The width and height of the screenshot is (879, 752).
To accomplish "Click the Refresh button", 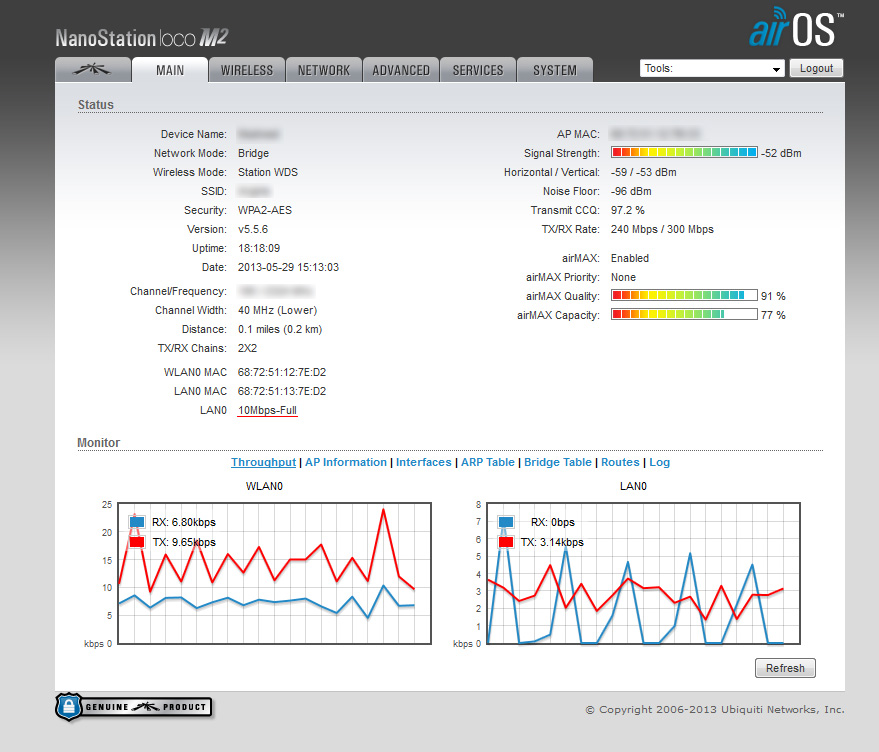I will (x=785, y=668).
